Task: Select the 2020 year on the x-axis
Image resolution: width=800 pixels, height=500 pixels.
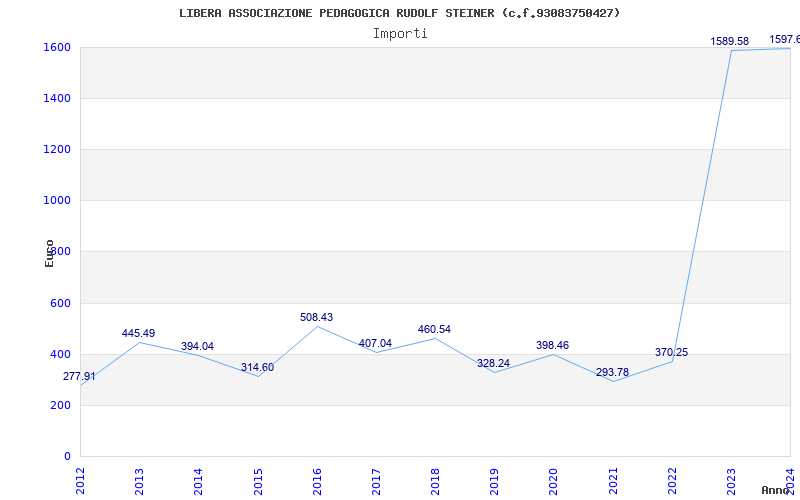Action: 553,480
